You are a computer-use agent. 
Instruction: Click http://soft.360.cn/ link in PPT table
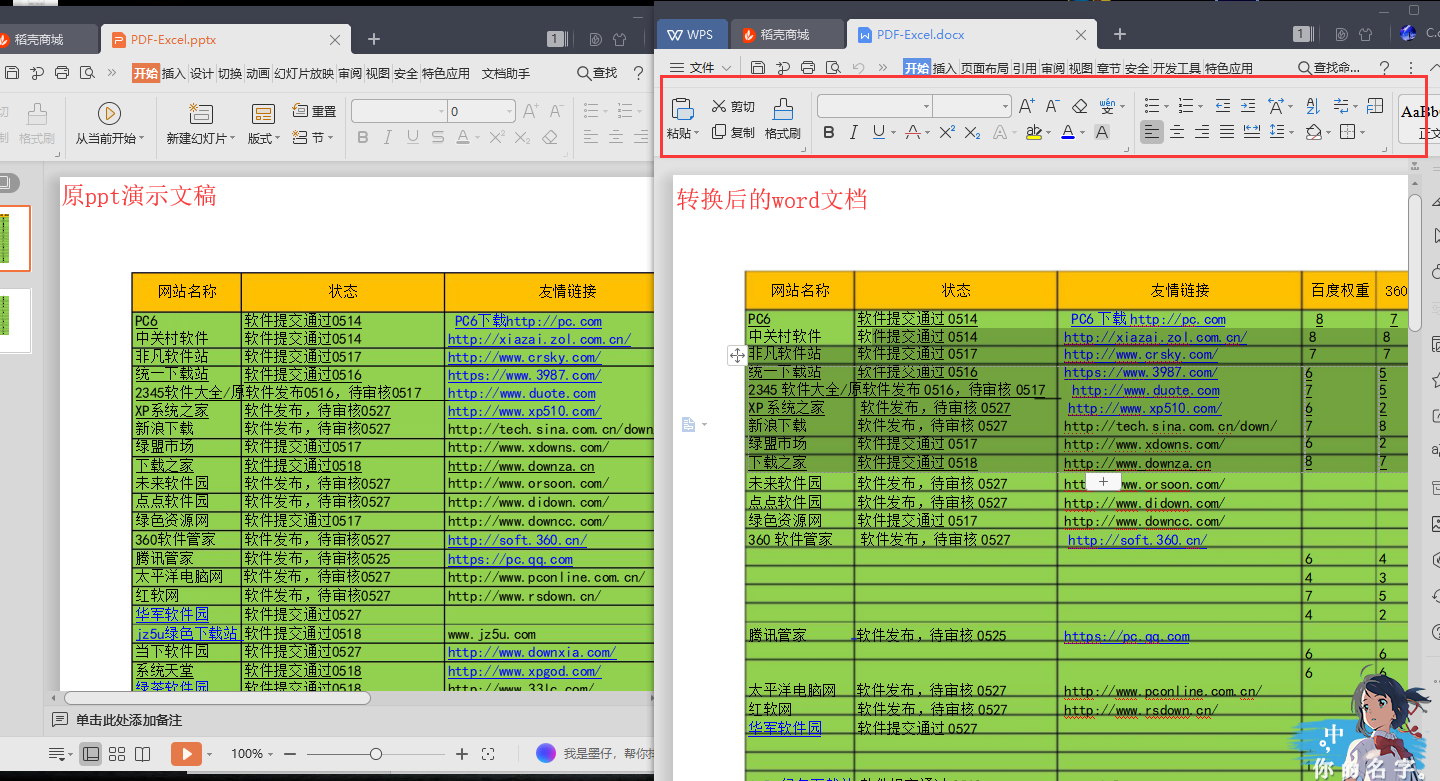coord(517,540)
